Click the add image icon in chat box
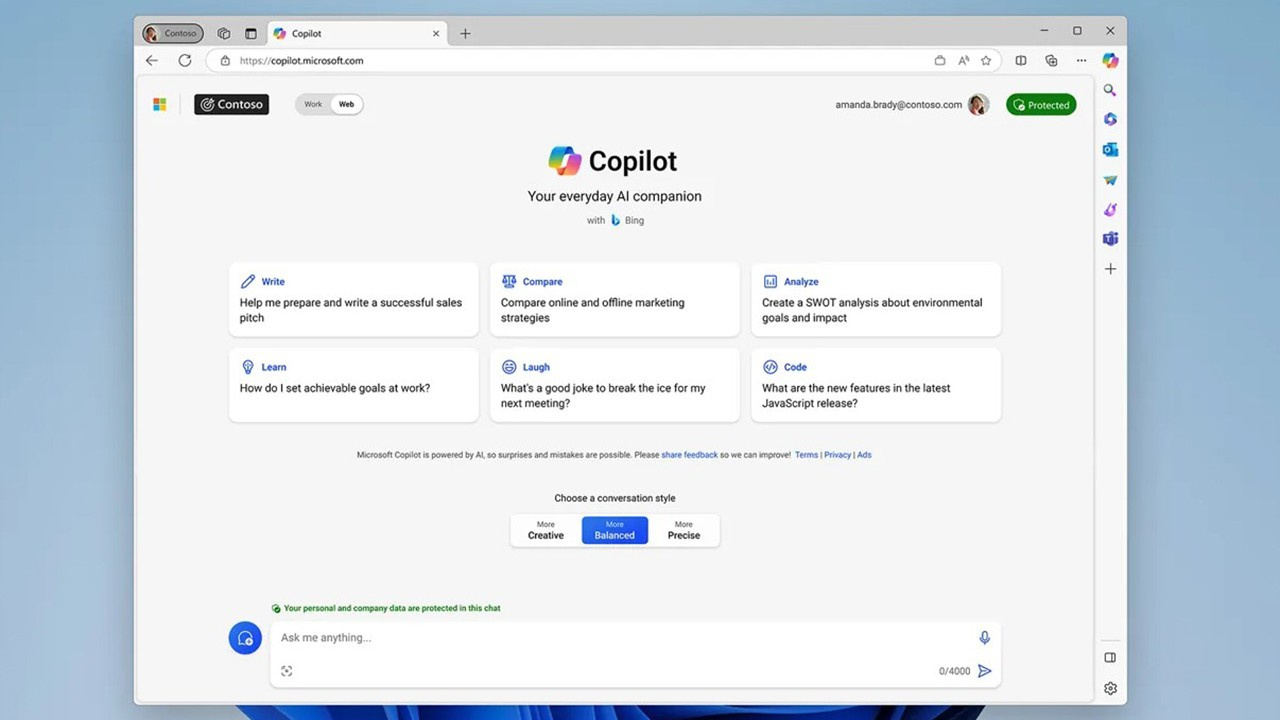The image size is (1280, 720). (287, 671)
